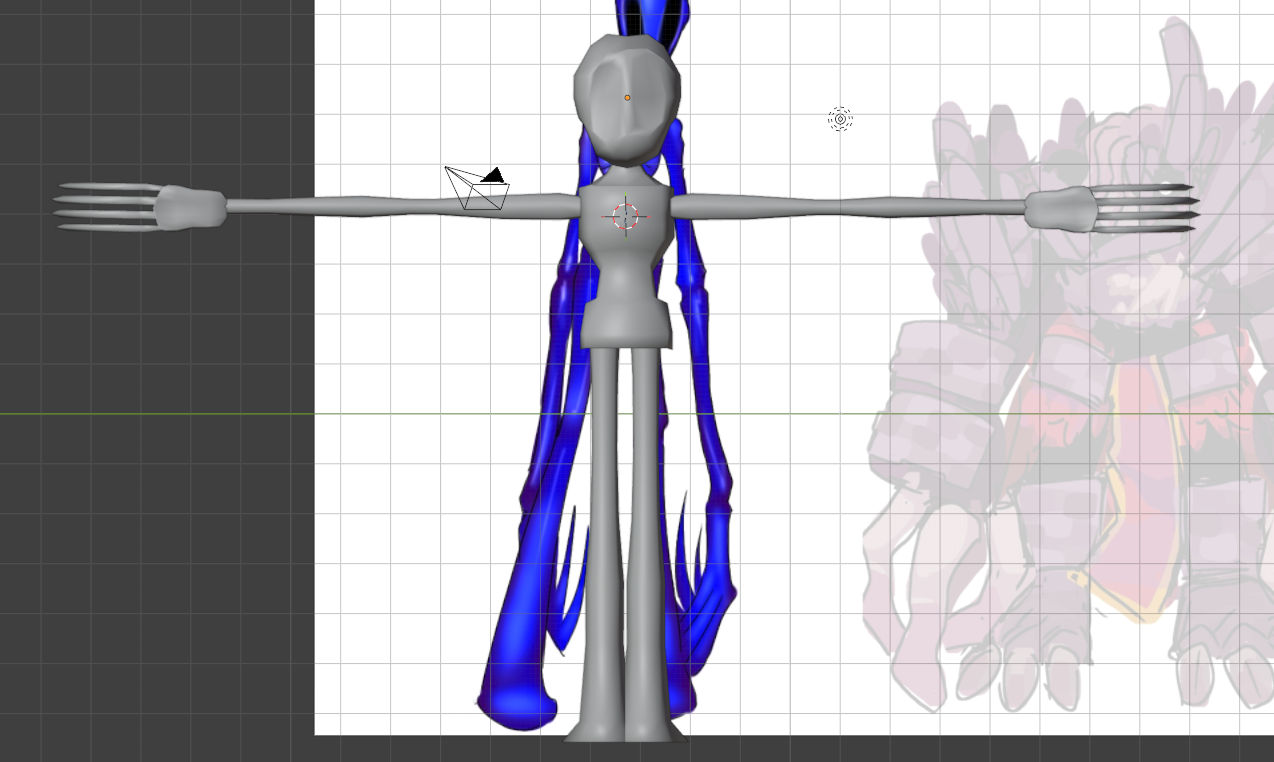Select the arm right of the torso
Image resolution: width=1274 pixels, height=762 pixels.
(x=850, y=207)
